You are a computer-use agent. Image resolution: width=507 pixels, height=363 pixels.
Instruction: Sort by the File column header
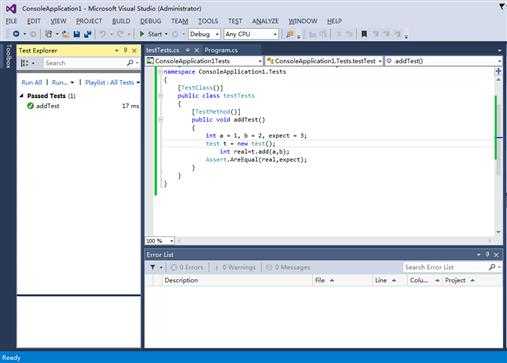[x=342, y=280]
